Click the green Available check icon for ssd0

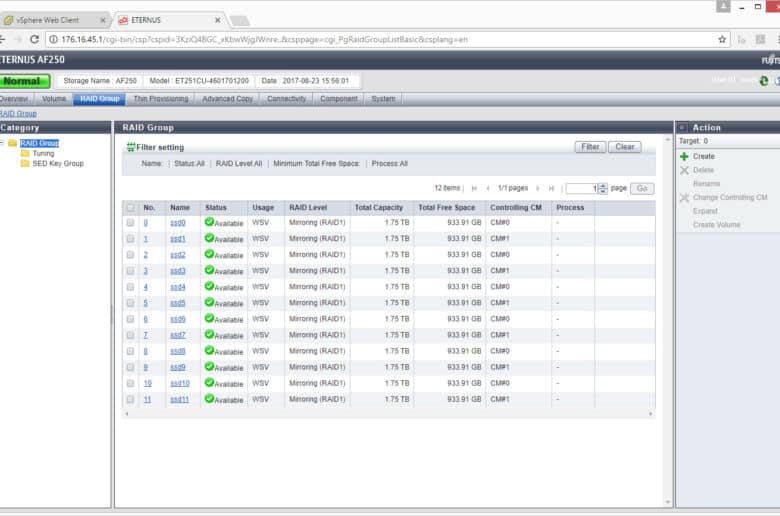tap(209, 222)
